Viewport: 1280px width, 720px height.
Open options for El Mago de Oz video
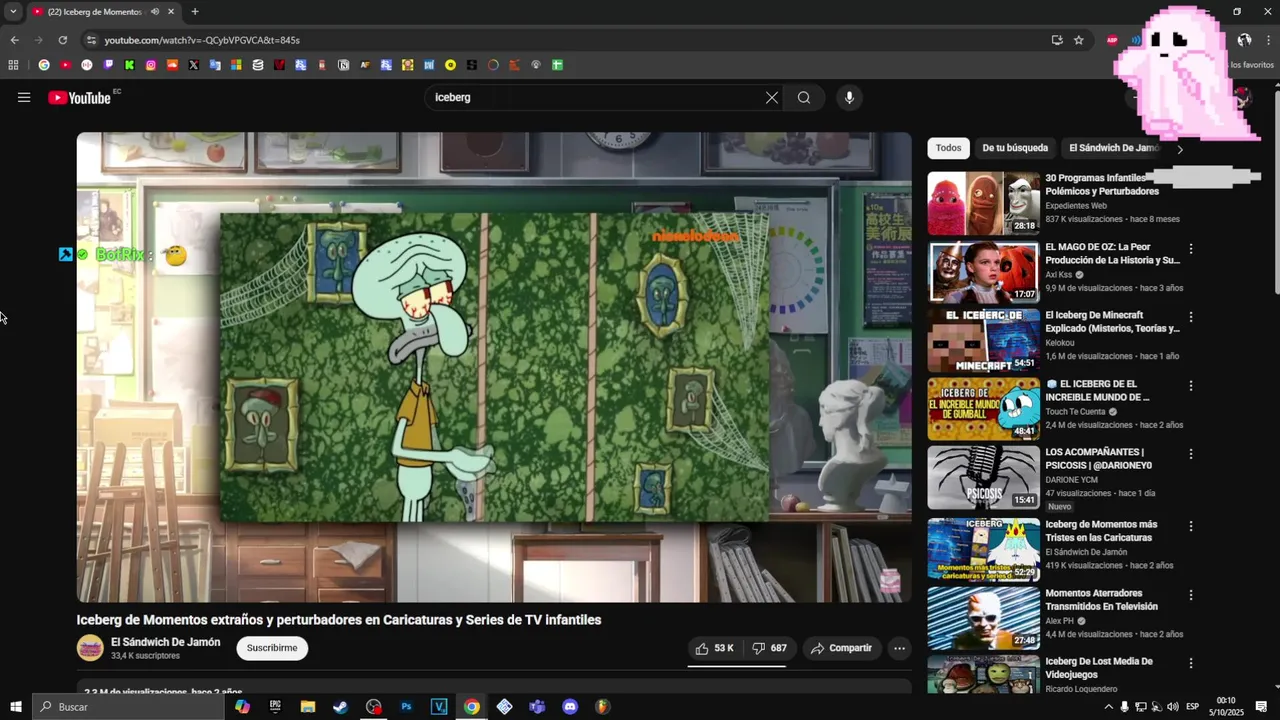(x=1190, y=249)
